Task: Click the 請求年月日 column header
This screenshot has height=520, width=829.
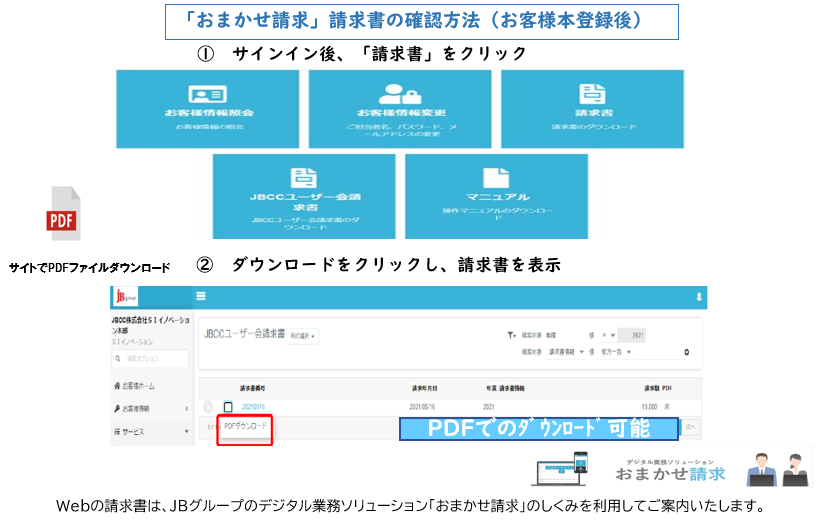Action: (x=425, y=388)
